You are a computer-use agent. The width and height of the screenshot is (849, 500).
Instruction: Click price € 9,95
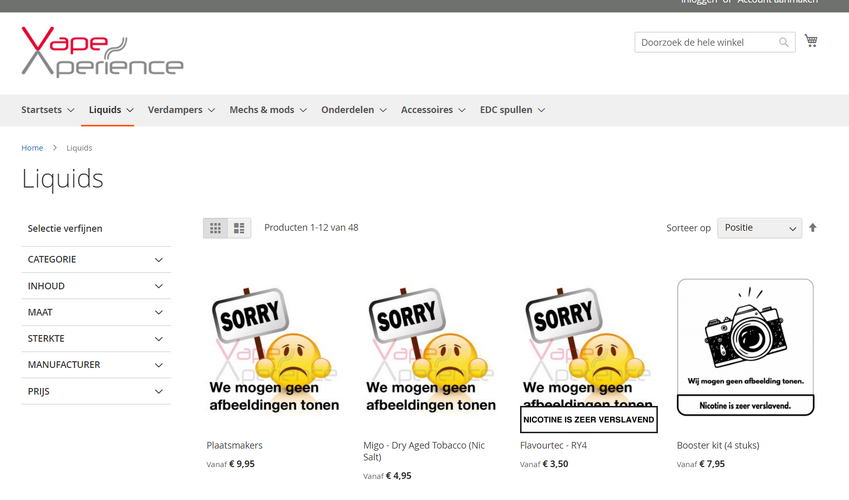(x=242, y=464)
